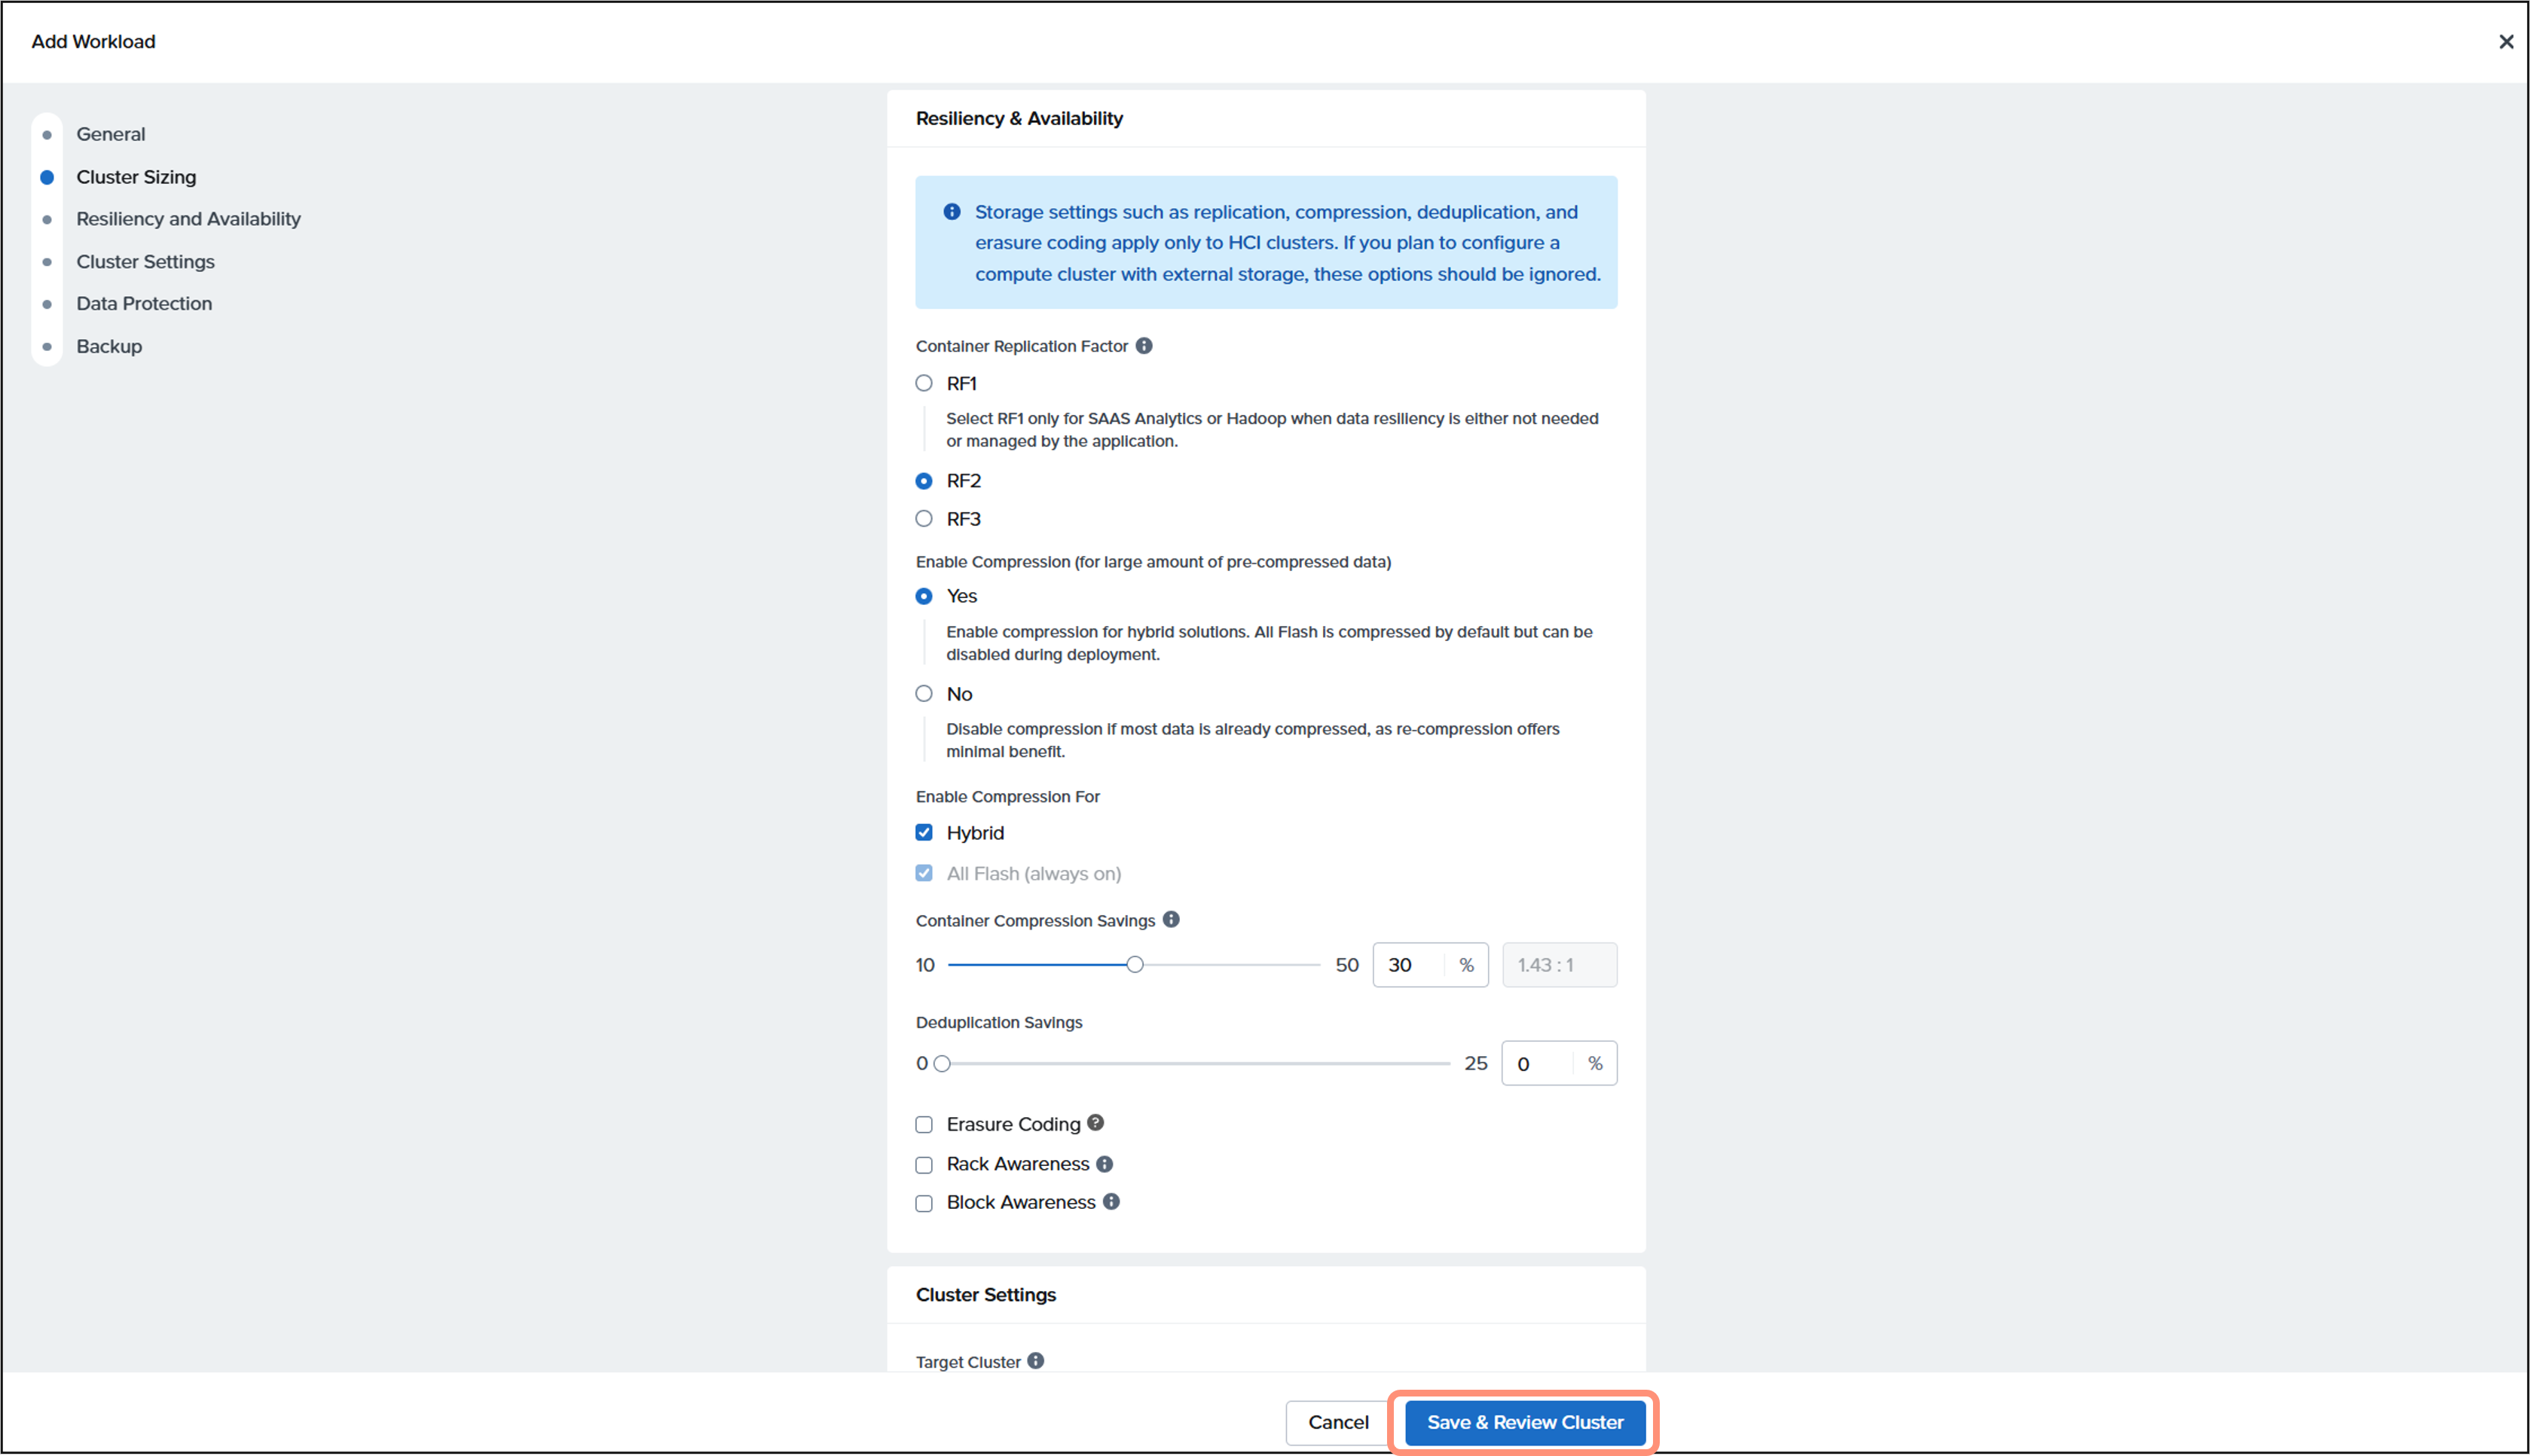Open Target Cluster info icon
The width and height of the screenshot is (2530, 1456).
1036,1360
